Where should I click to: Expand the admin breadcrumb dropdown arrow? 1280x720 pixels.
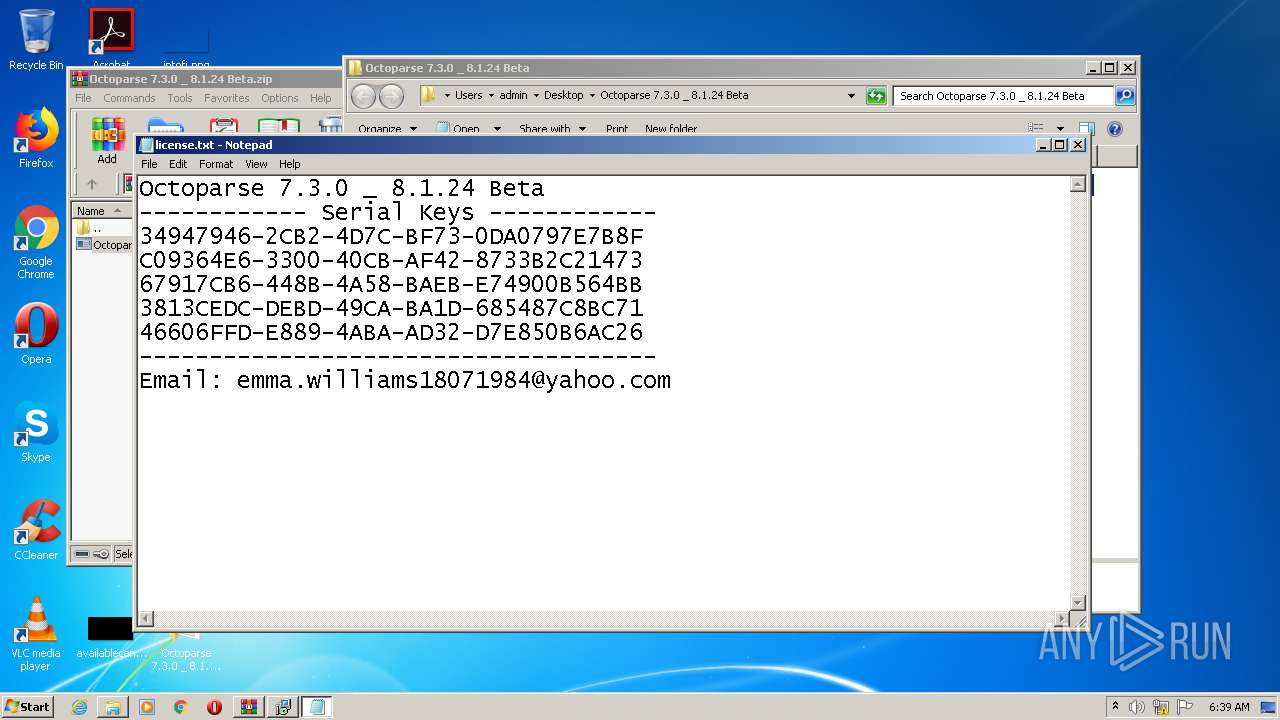(536, 96)
